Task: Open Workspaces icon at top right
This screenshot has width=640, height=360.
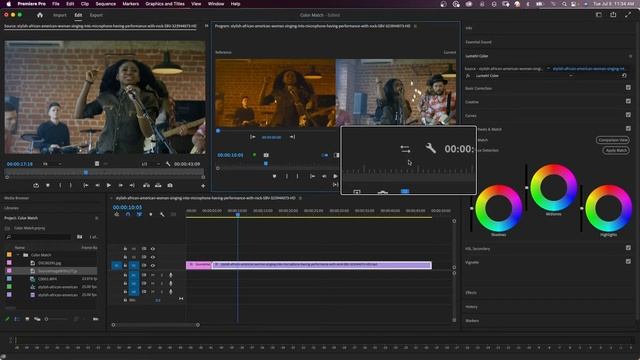Action: point(599,15)
